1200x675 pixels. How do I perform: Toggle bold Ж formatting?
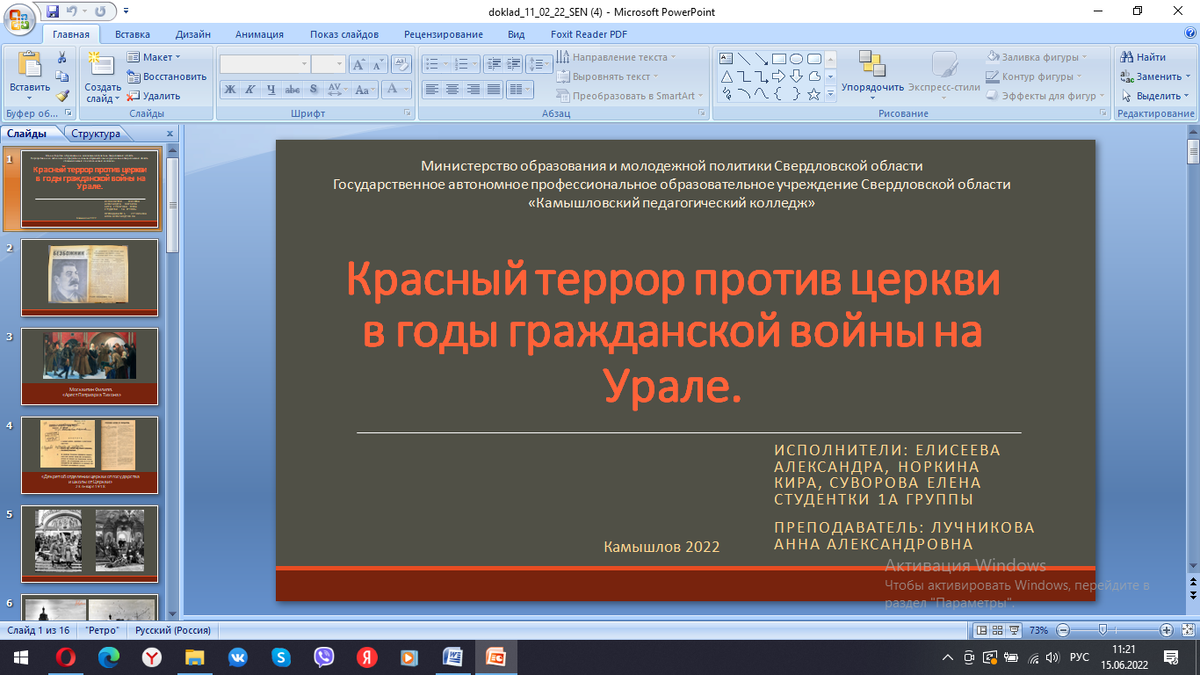229,89
